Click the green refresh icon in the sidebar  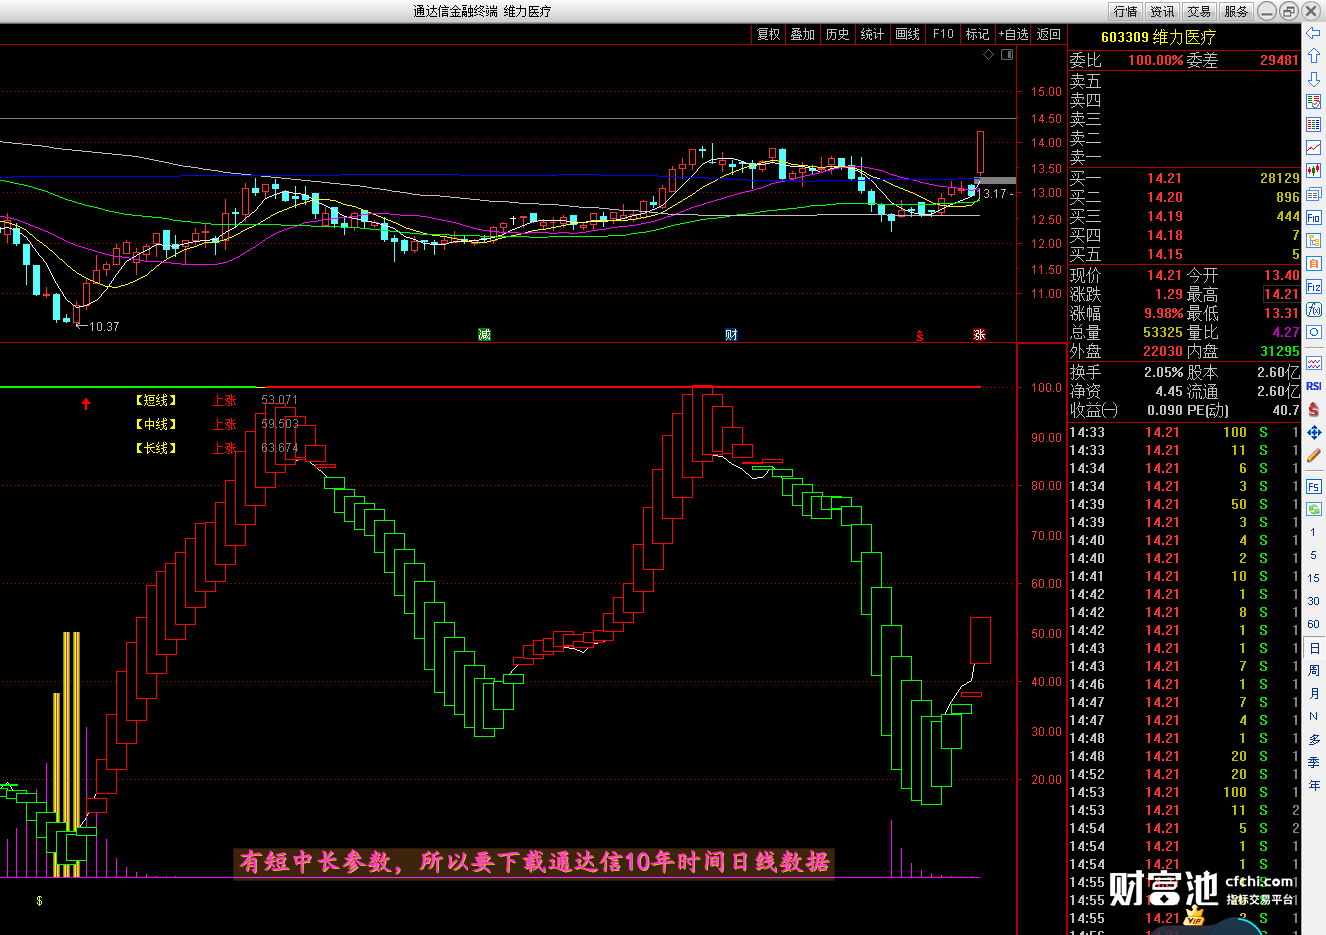(x=1314, y=509)
